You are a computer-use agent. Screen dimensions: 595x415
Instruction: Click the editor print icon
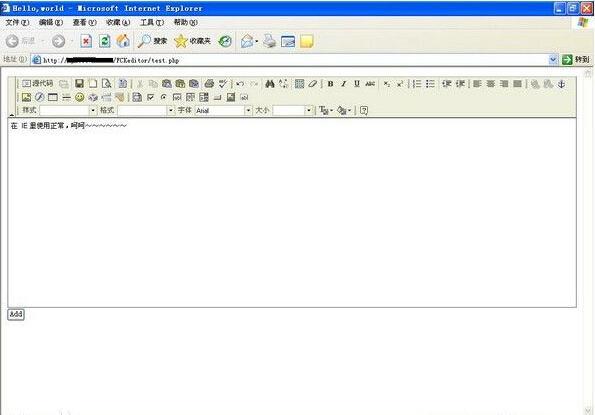tap(209, 84)
